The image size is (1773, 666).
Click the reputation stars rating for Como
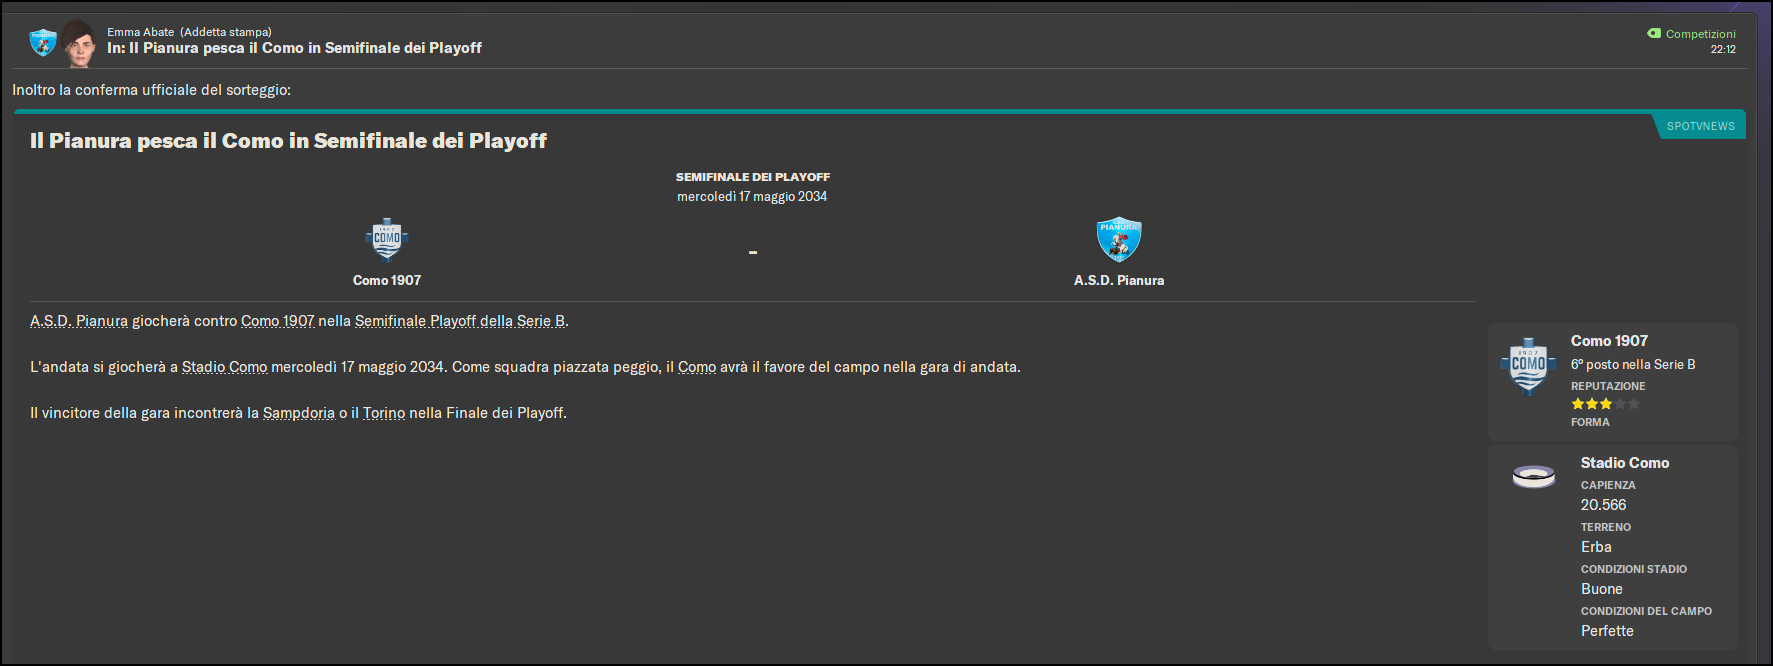(x=1605, y=404)
